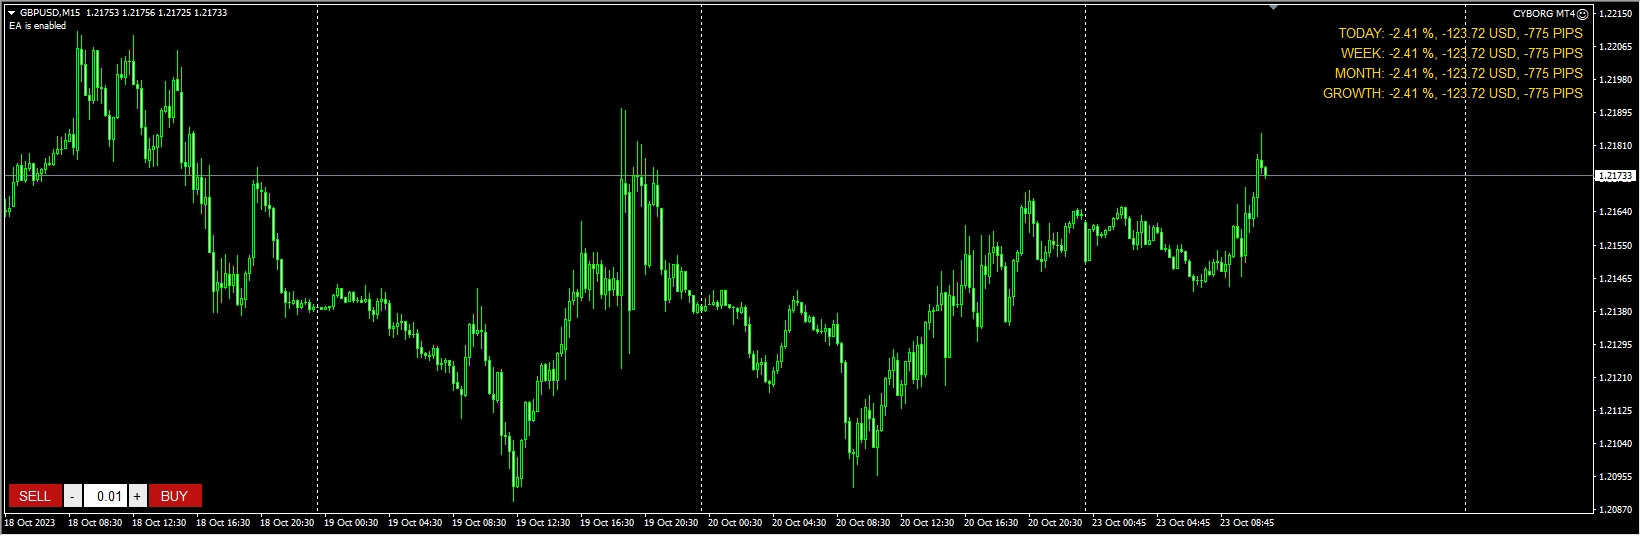Click the "18 Oct 08:30" time axis label
Image resolution: width=1641 pixels, height=536 pixels.
click(95, 522)
